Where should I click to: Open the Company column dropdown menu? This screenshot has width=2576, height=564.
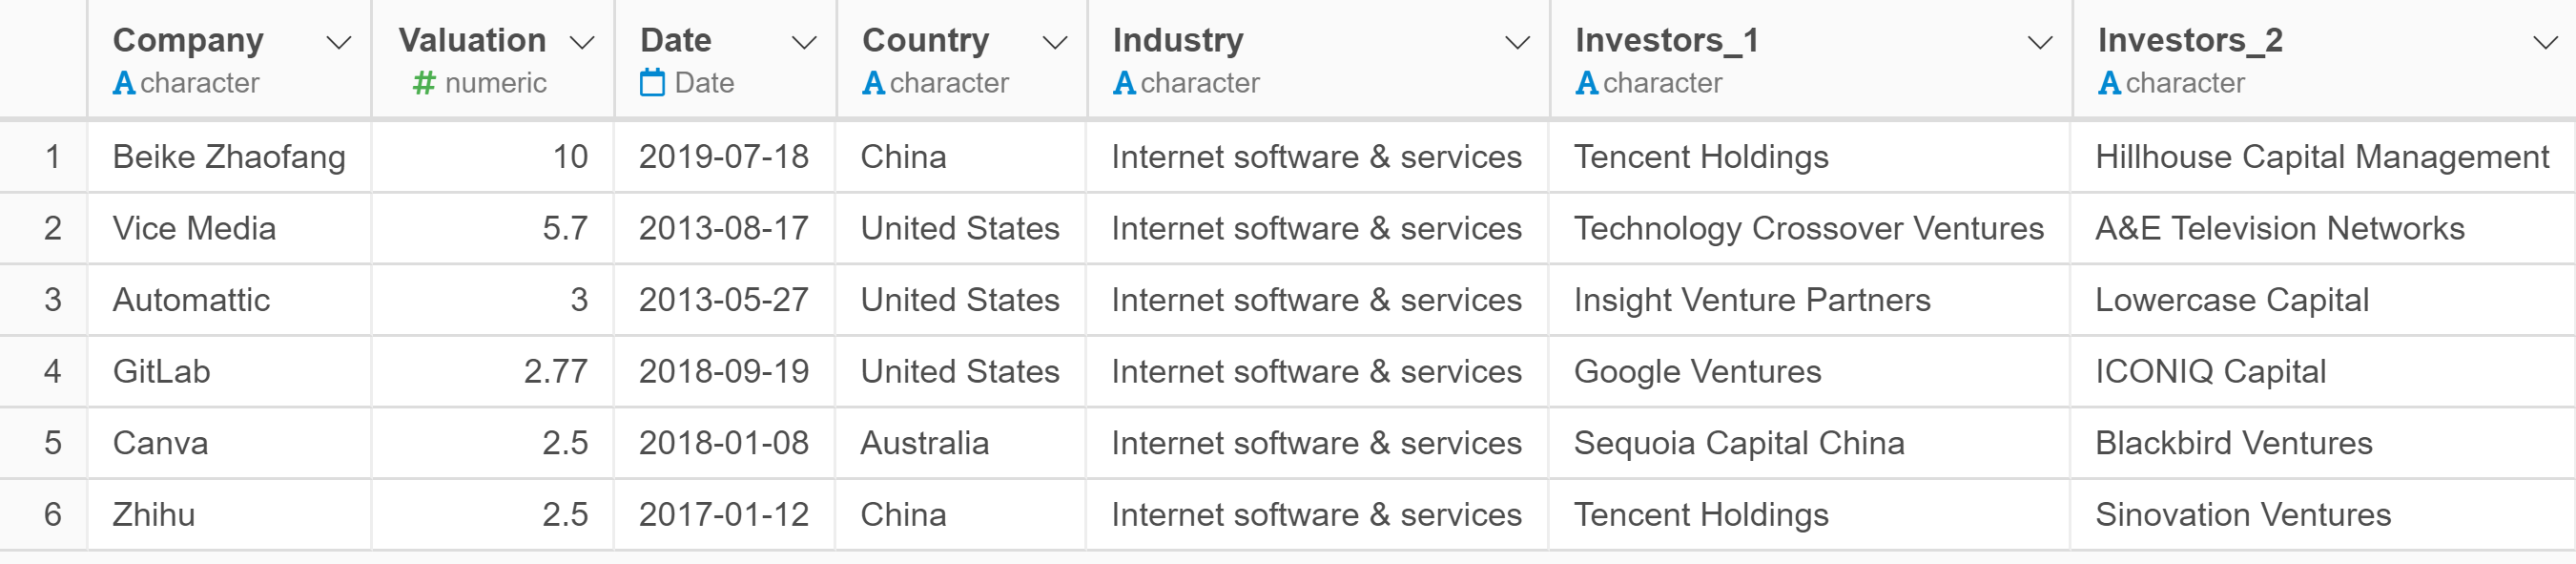339,43
